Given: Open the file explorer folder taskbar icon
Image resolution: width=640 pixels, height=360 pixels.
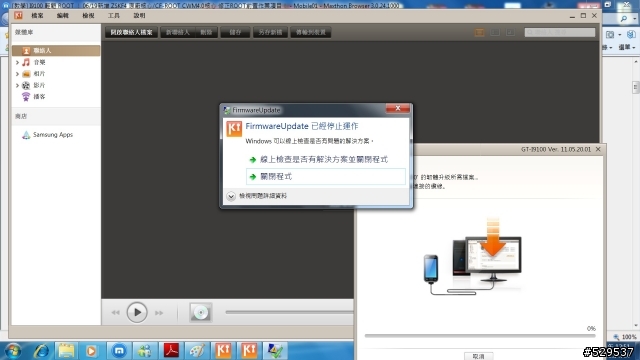Looking at the screenshot, I should [66, 351].
